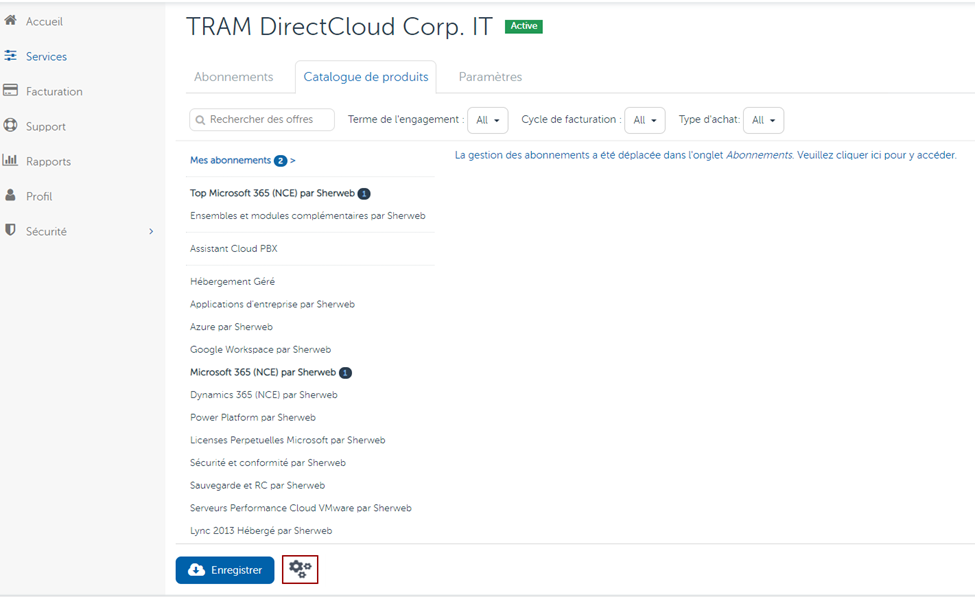
Task: Open Support in the sidebar
Action: tap(45, 126)
